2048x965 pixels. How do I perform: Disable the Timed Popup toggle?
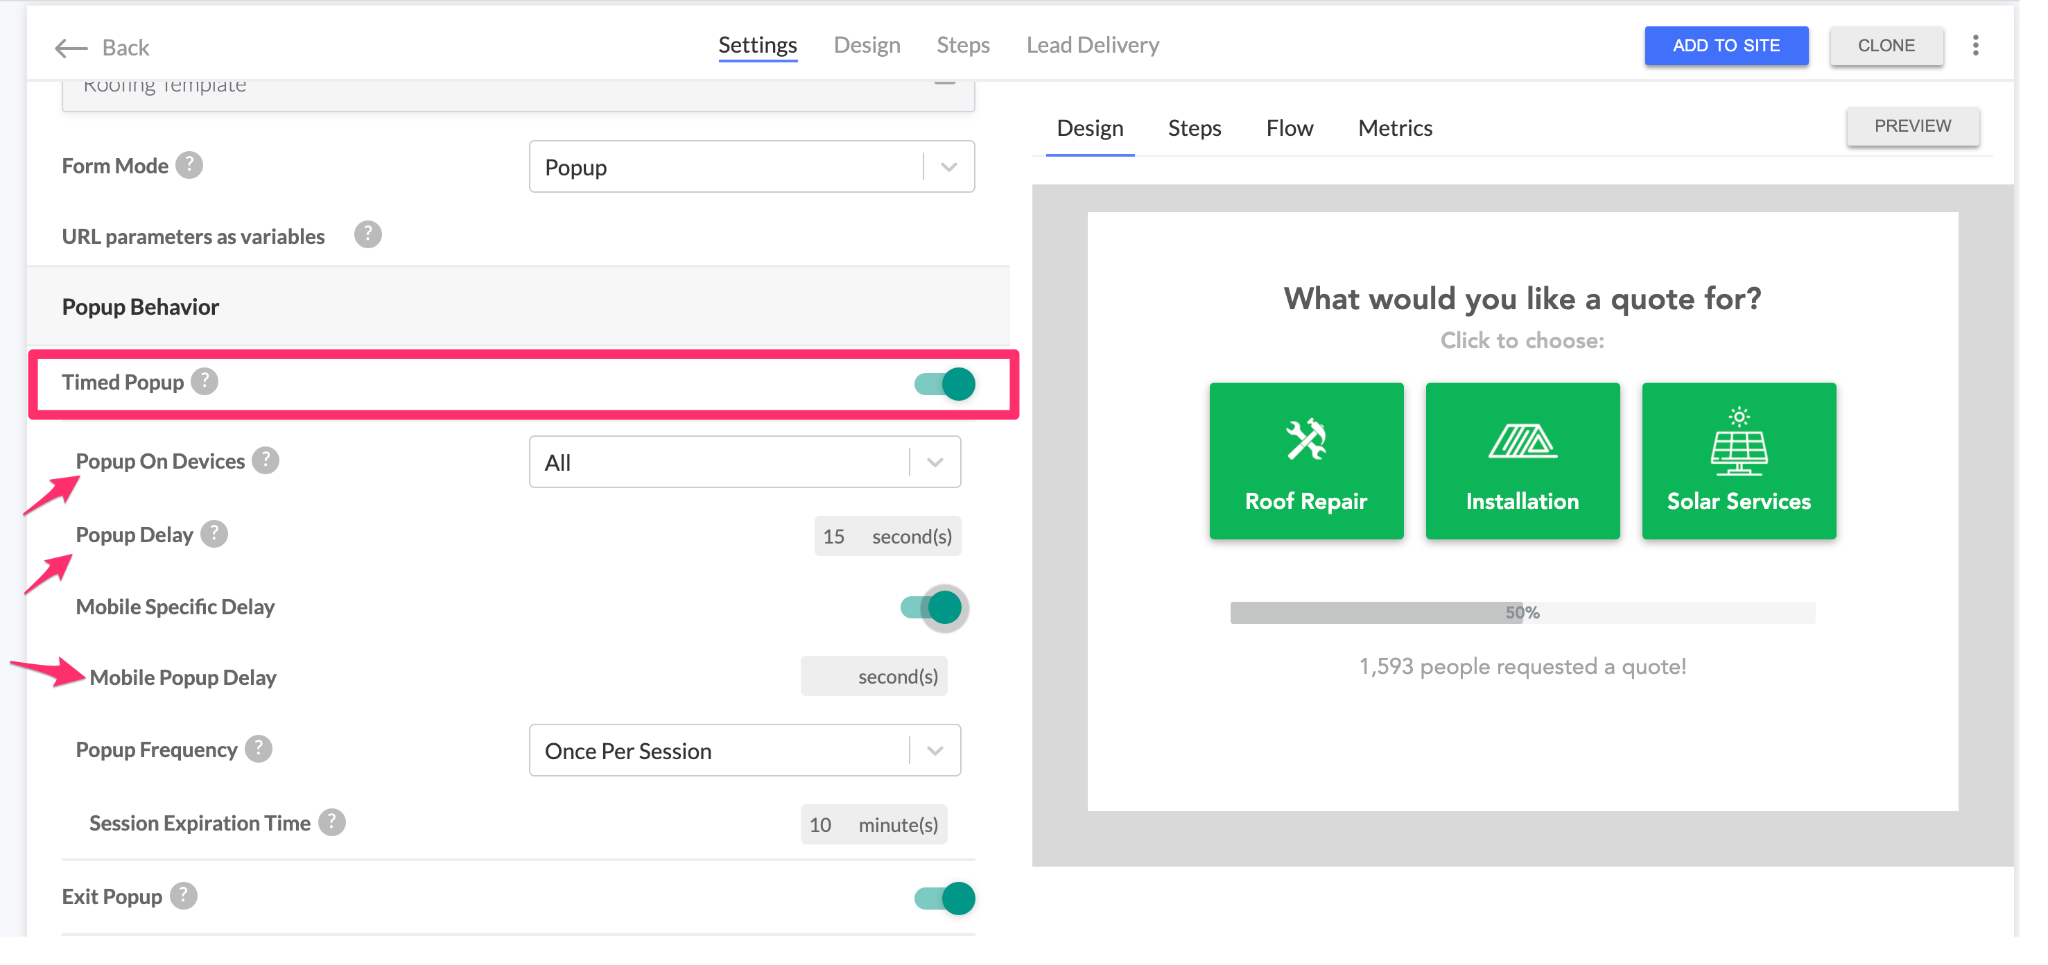coord(945,384)
